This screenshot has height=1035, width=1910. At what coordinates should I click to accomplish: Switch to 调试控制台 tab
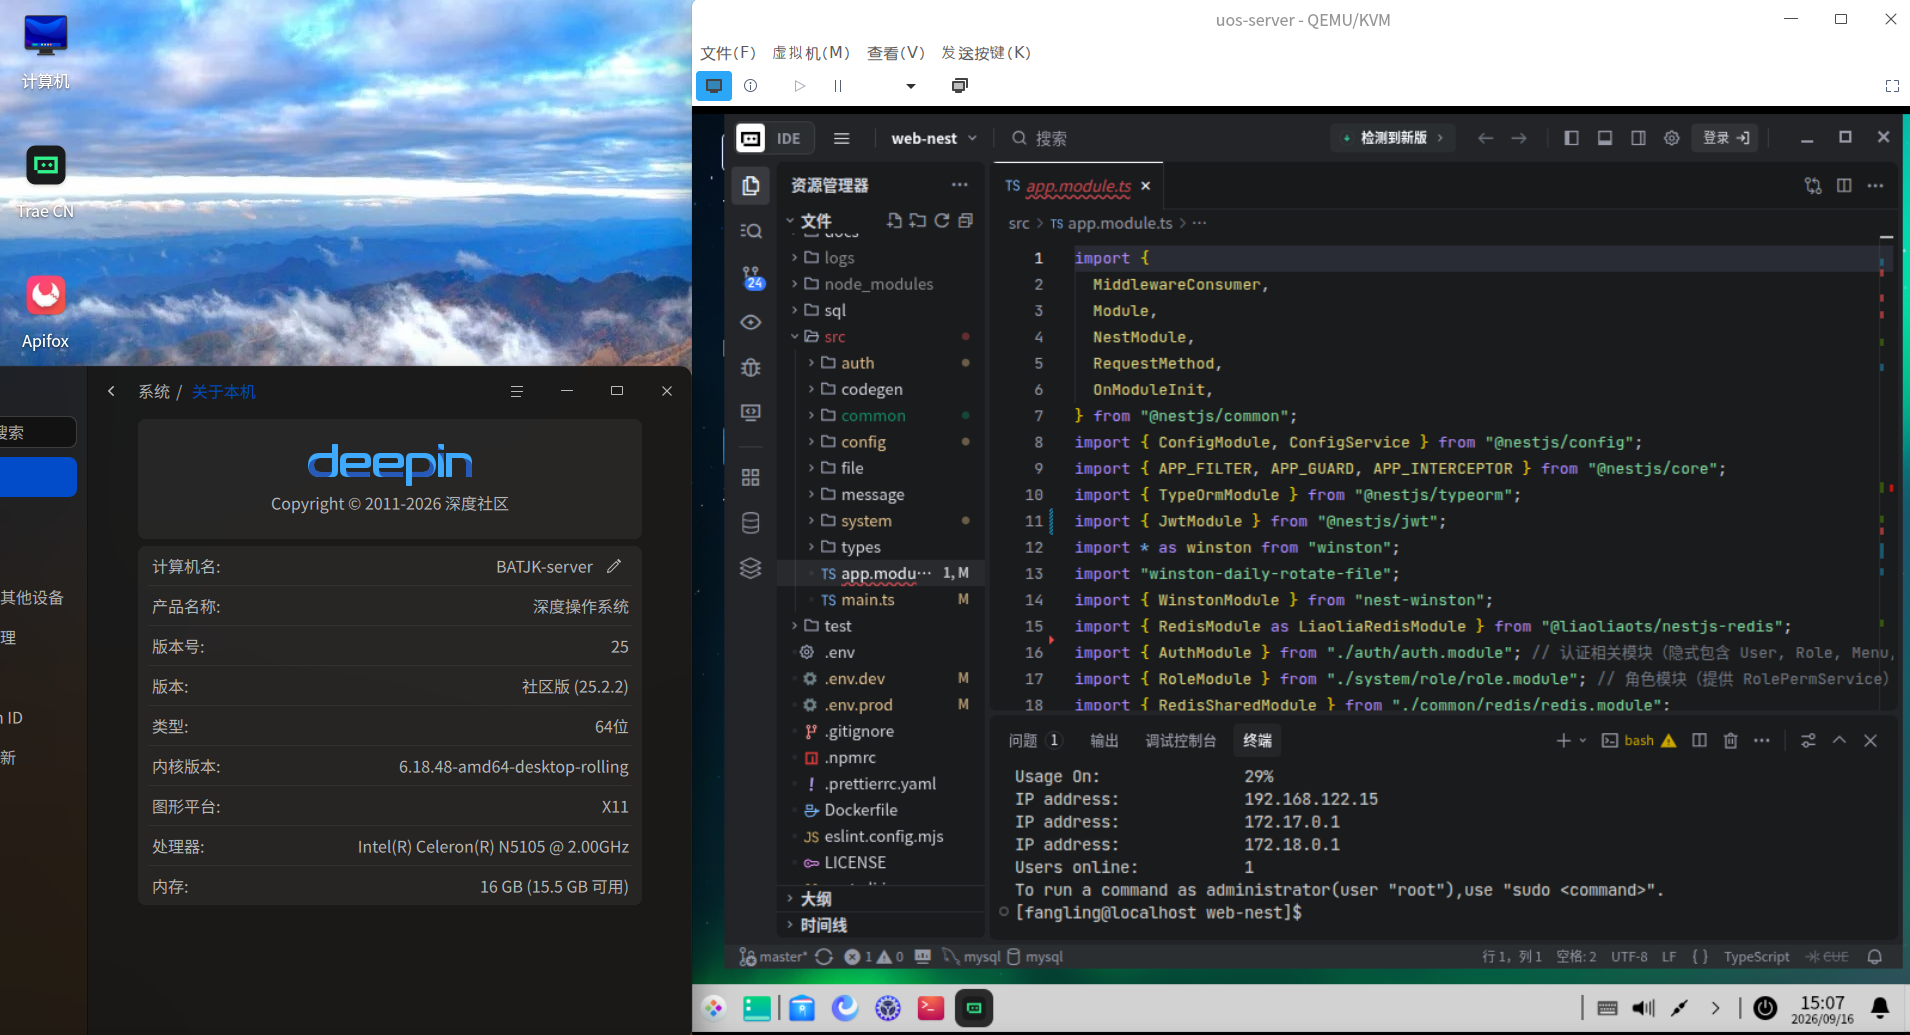coord(1181,740)
